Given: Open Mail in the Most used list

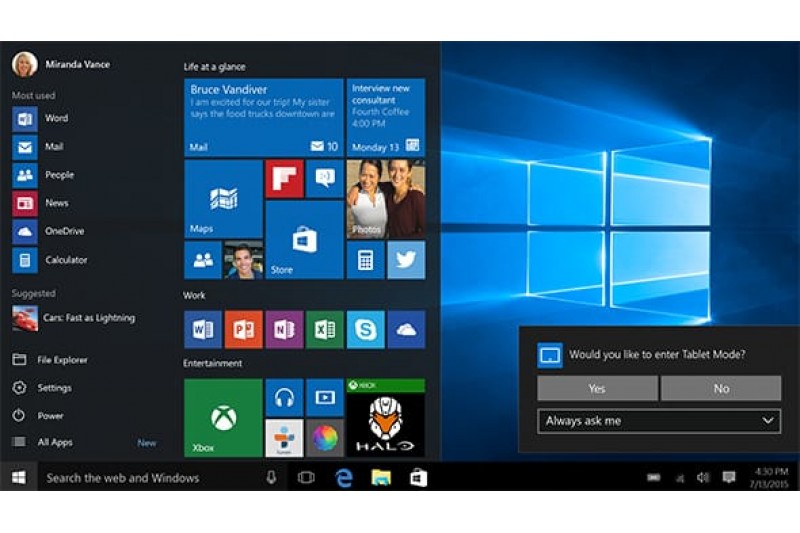Looking at the screenshot, I should pyautogui.click(x=38, y=147).
